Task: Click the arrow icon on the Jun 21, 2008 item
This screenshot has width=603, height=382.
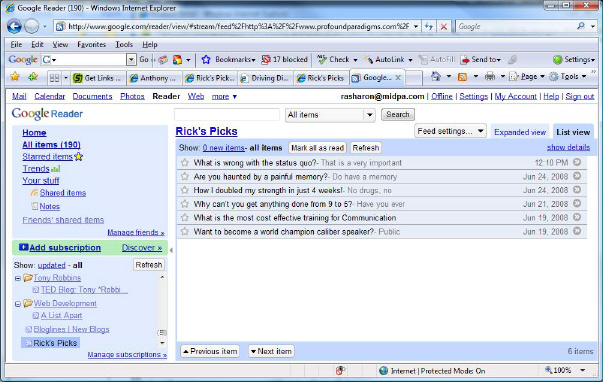Action: (577, 204)
